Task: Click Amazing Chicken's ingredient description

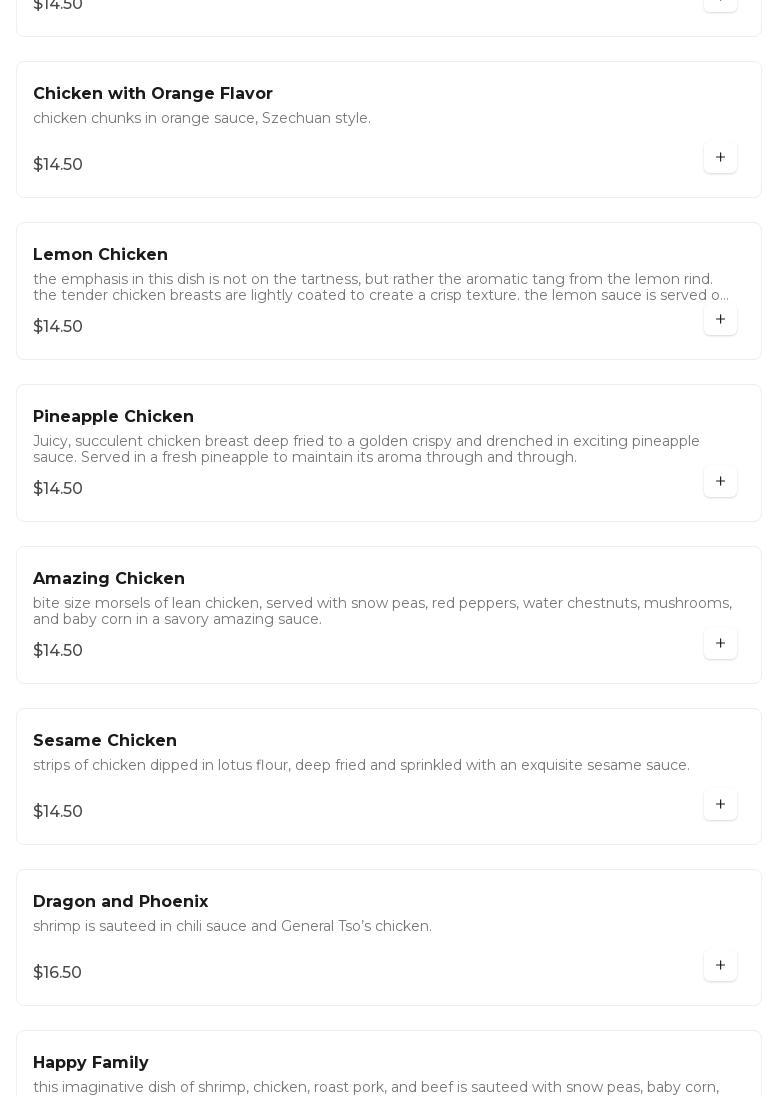Action: tap(382, 611)
